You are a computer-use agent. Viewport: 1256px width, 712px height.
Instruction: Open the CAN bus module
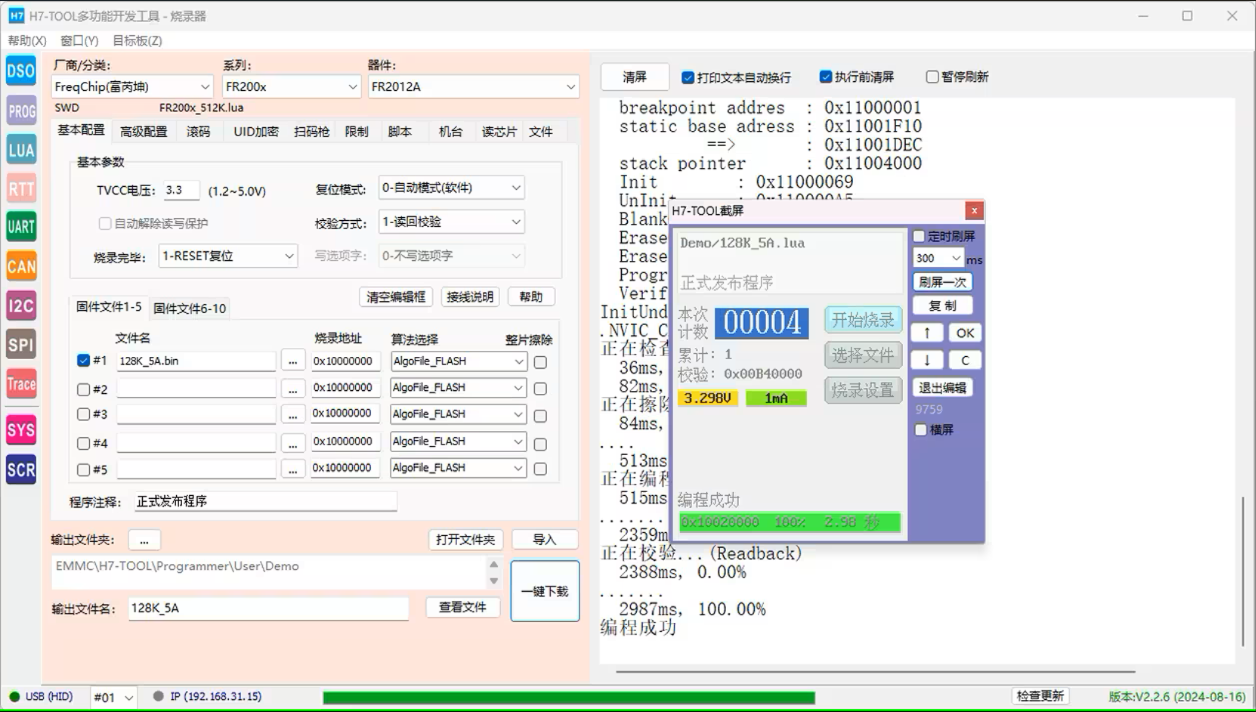click(21, 266)
